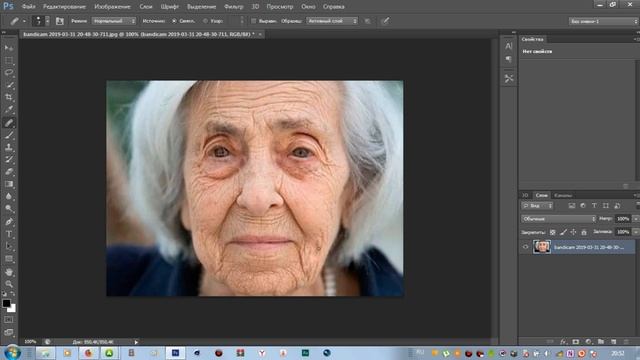The width and height of the screenshot is (640, 360).
Task: Select the Clone Stamp tool
Action: pyautogui.click(x=9, y=147)
